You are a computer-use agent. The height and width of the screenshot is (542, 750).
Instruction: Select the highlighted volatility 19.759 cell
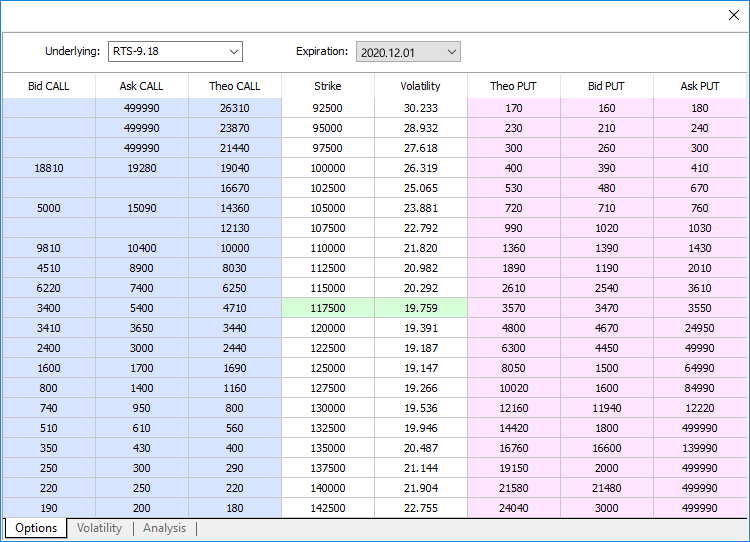pos(420,308)
